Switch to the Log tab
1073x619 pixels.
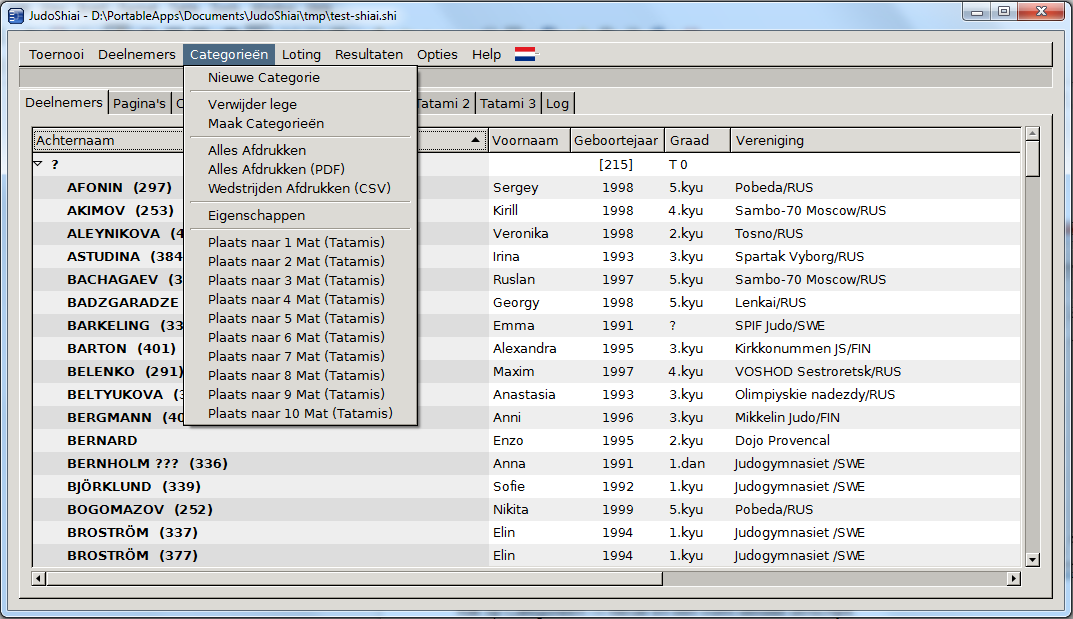557,103
